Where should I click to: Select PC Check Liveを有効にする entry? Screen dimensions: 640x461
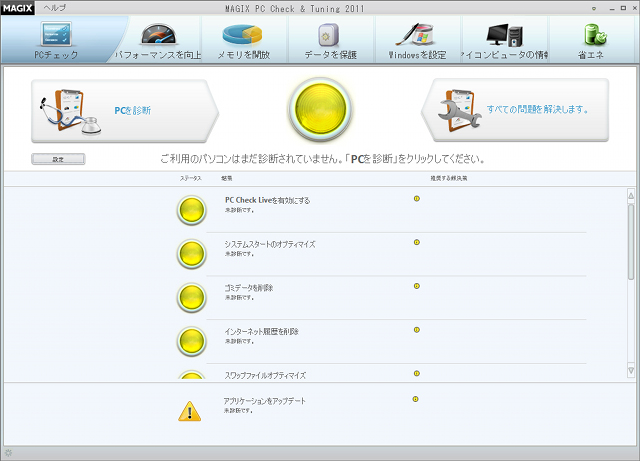pos(267,200)
